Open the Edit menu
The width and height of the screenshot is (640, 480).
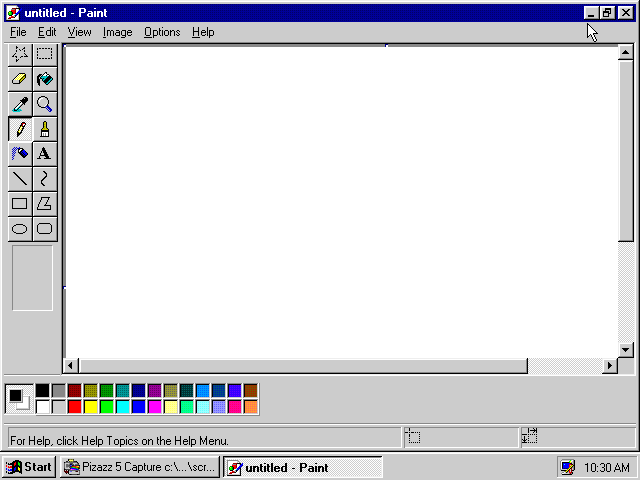(47, 32)
